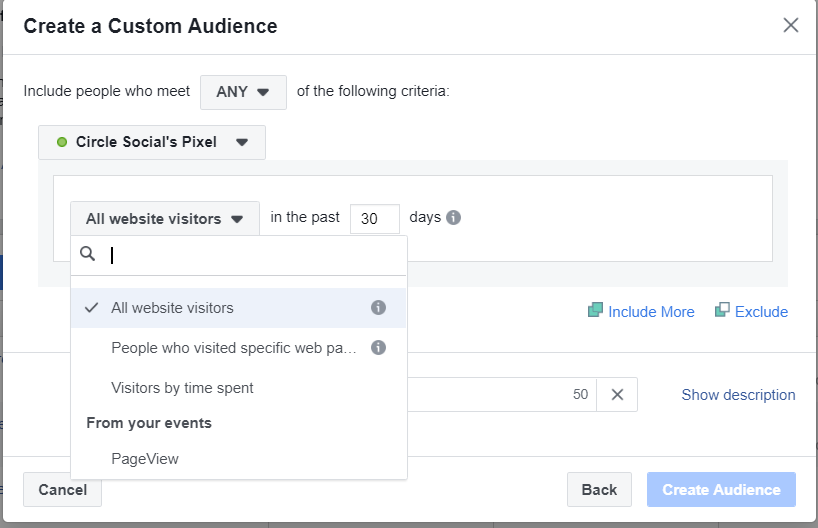Select Visitors by time spent option
The image size is (818, 528).
click(x=182, y=387)
